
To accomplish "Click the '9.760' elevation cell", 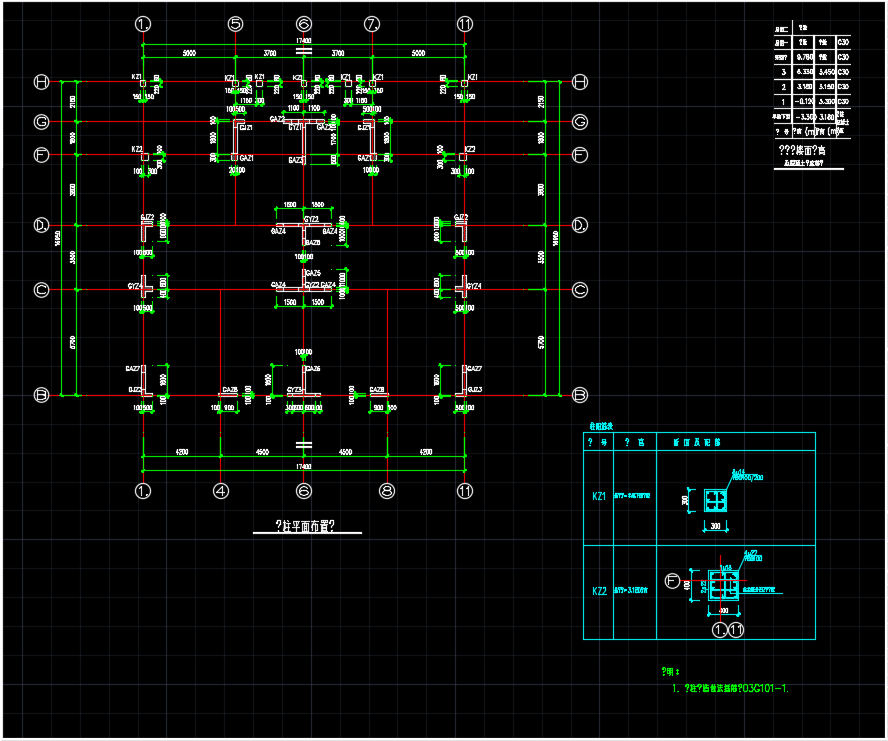I will pyautogui.click(x=805, y=57).
